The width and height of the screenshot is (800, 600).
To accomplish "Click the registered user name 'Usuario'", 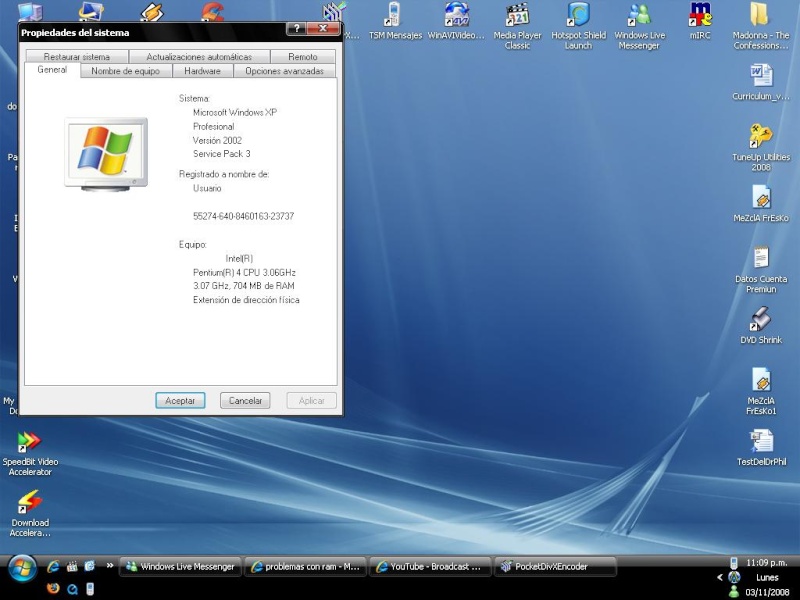I will [x=207, y=188].
